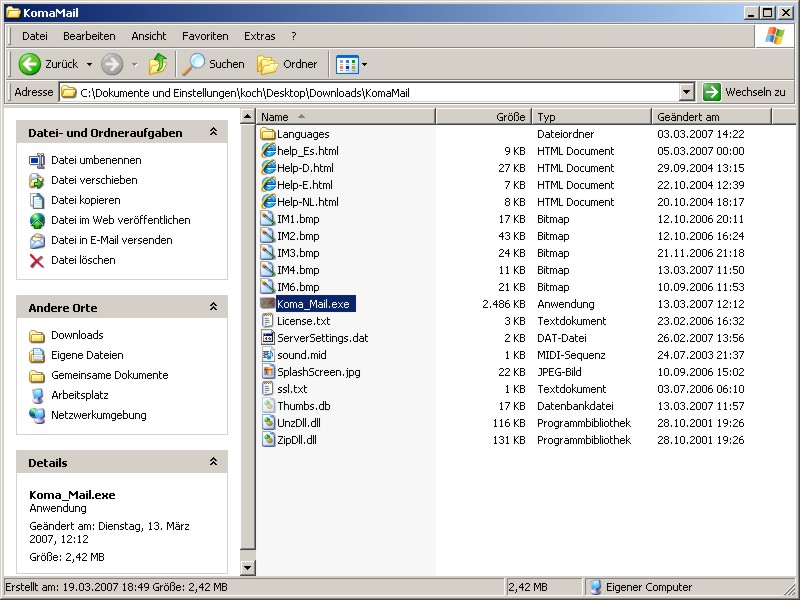Click the red X Datei löschen icon

coord(37,261)
